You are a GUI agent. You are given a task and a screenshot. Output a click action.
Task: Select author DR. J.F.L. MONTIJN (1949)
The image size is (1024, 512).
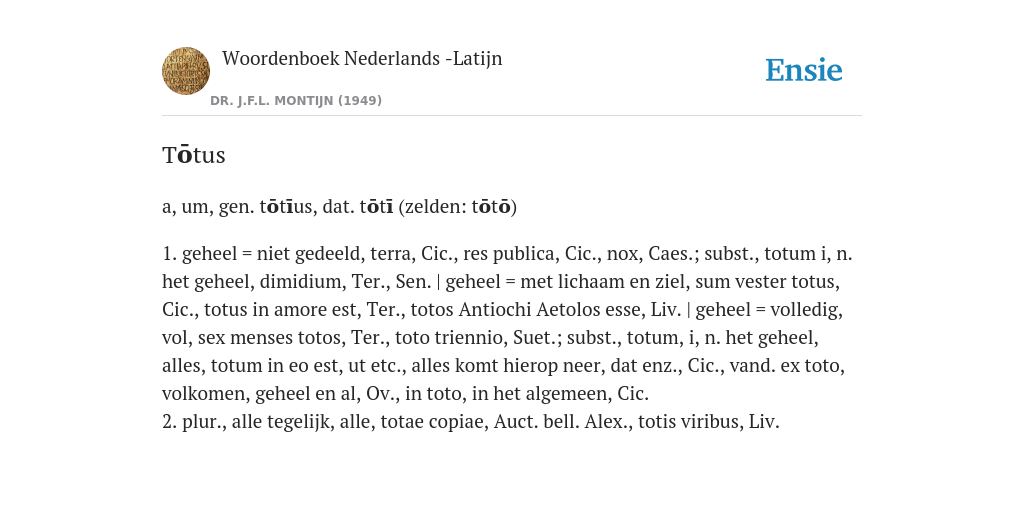pyautogui.click(x=296, y=101)
